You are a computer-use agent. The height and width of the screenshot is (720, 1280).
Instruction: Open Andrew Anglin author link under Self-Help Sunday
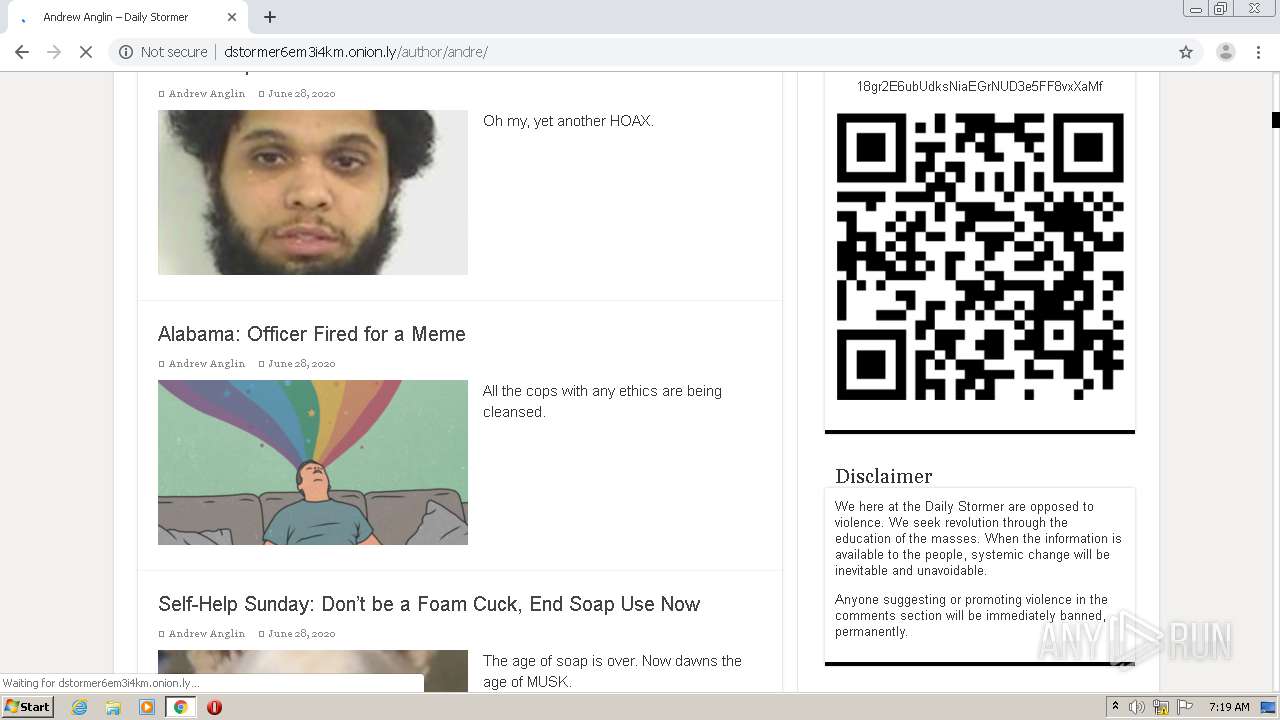pos(207,634)
